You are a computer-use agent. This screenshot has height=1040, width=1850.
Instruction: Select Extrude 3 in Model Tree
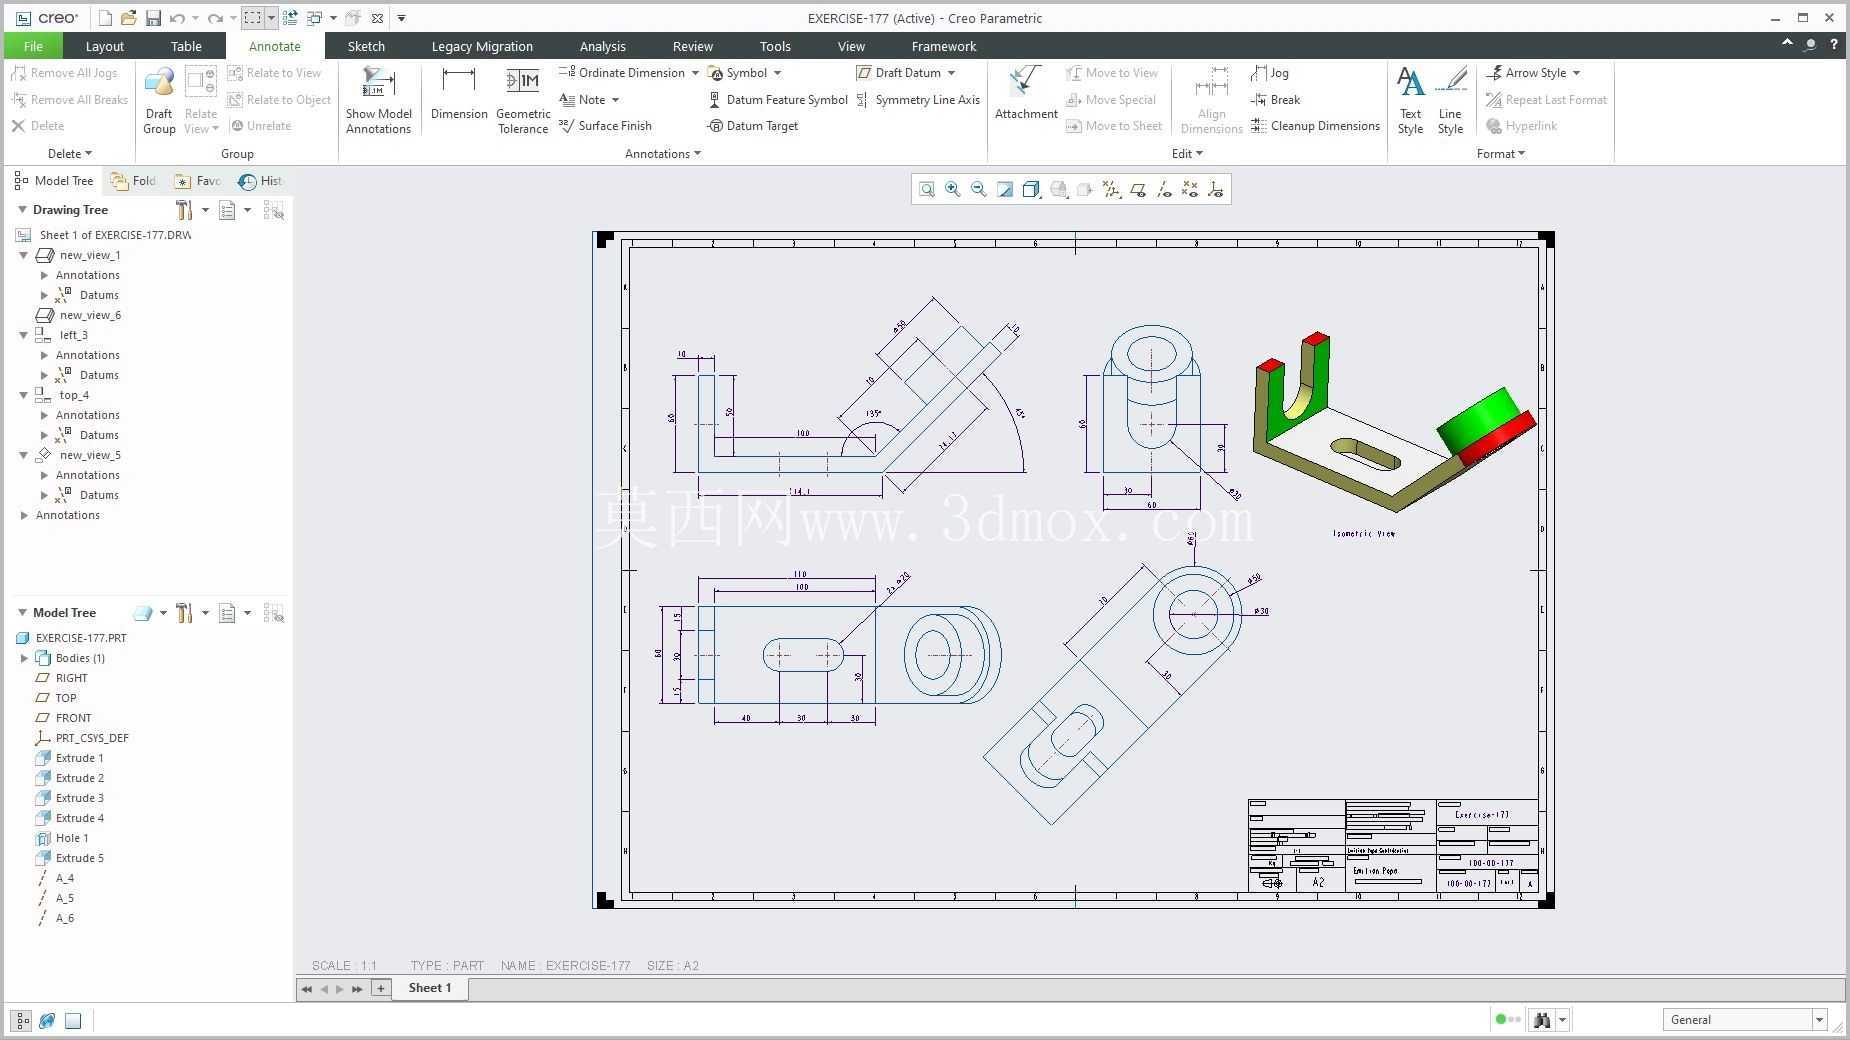pos(79,798)
